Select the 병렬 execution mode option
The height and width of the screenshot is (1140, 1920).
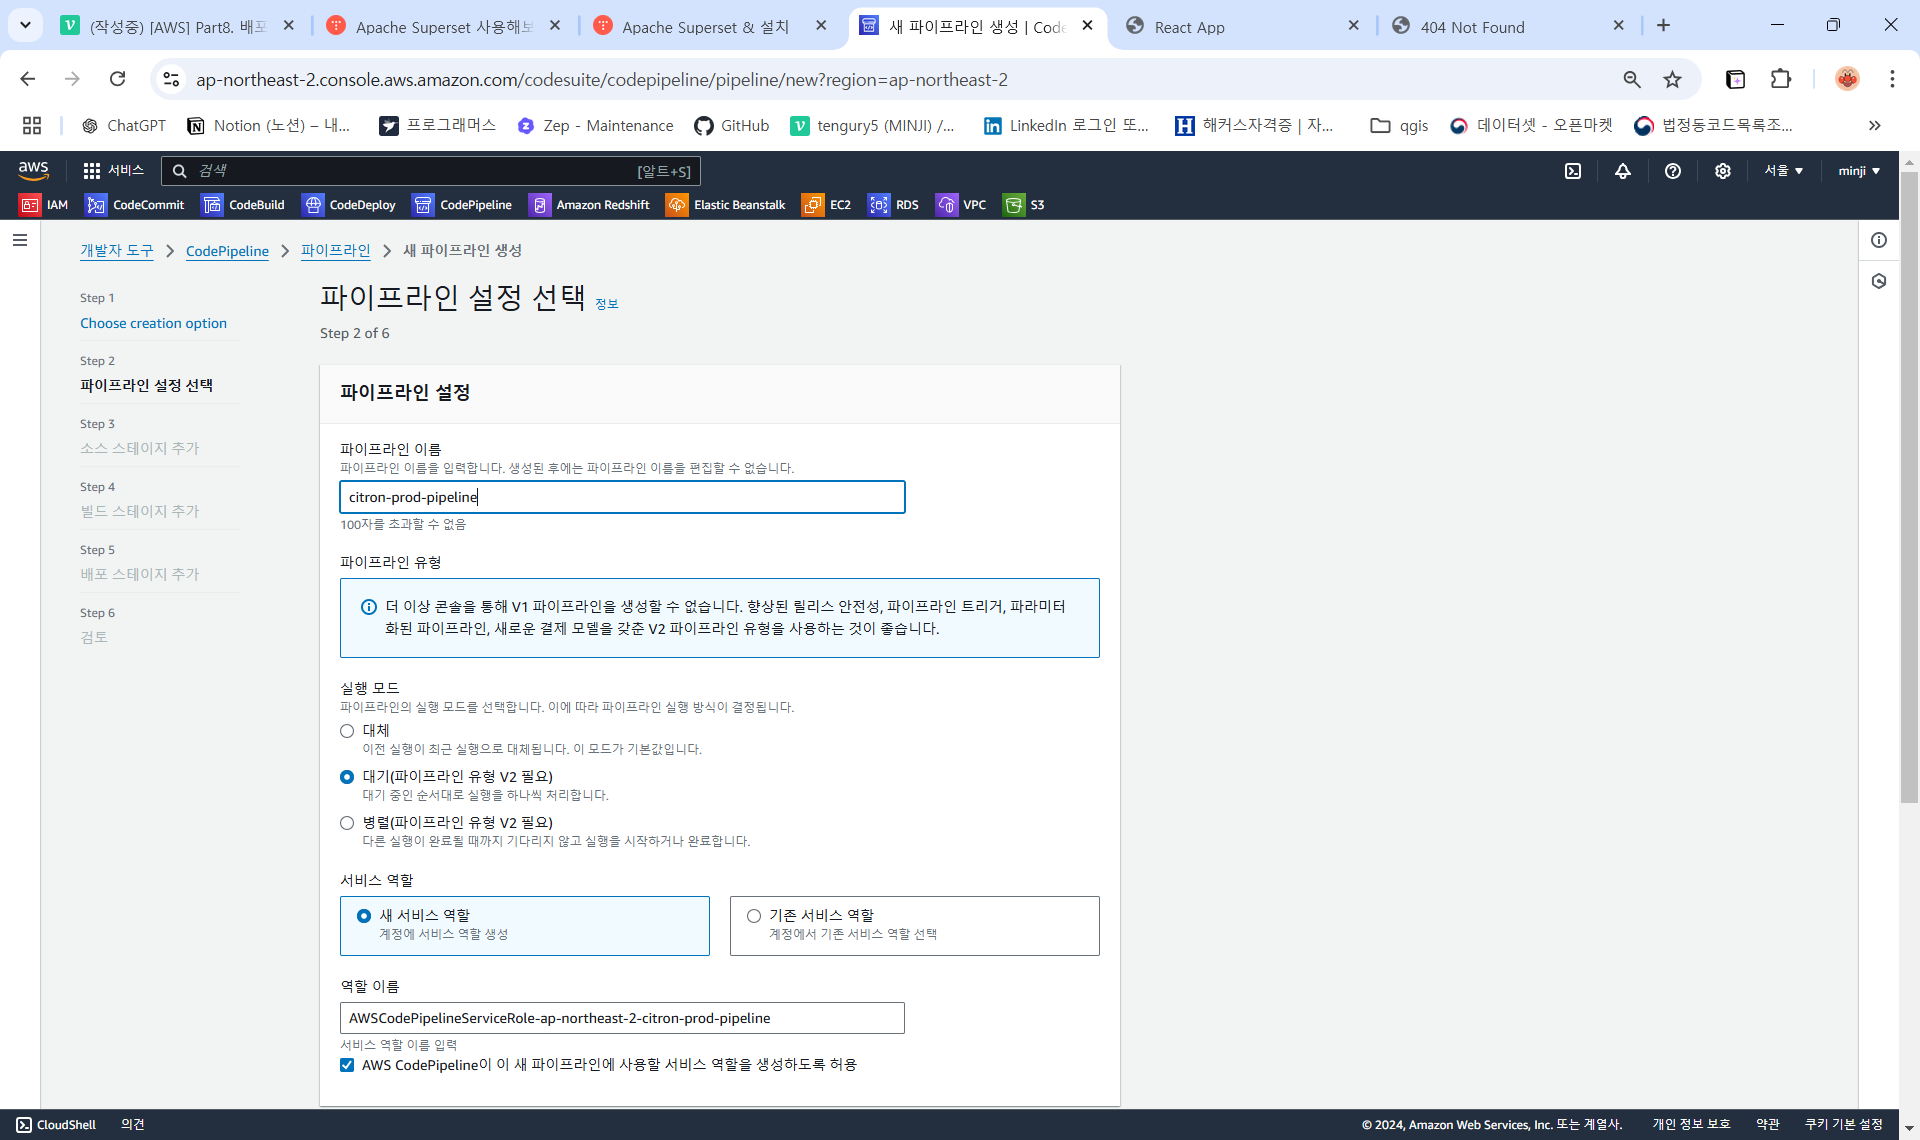[347, 823]
